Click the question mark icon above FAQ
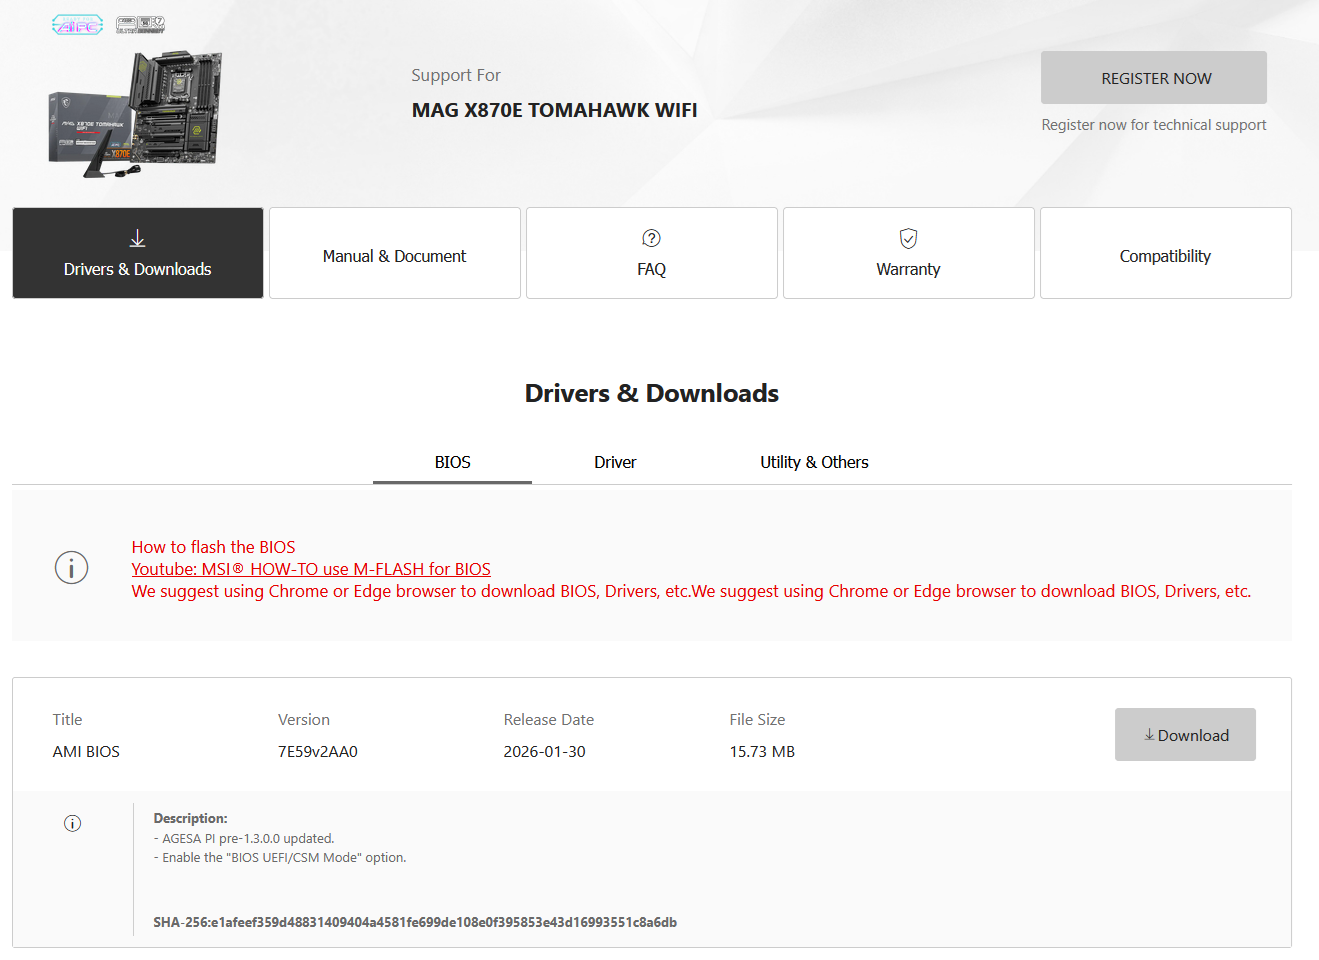 (x=652, y=238)
